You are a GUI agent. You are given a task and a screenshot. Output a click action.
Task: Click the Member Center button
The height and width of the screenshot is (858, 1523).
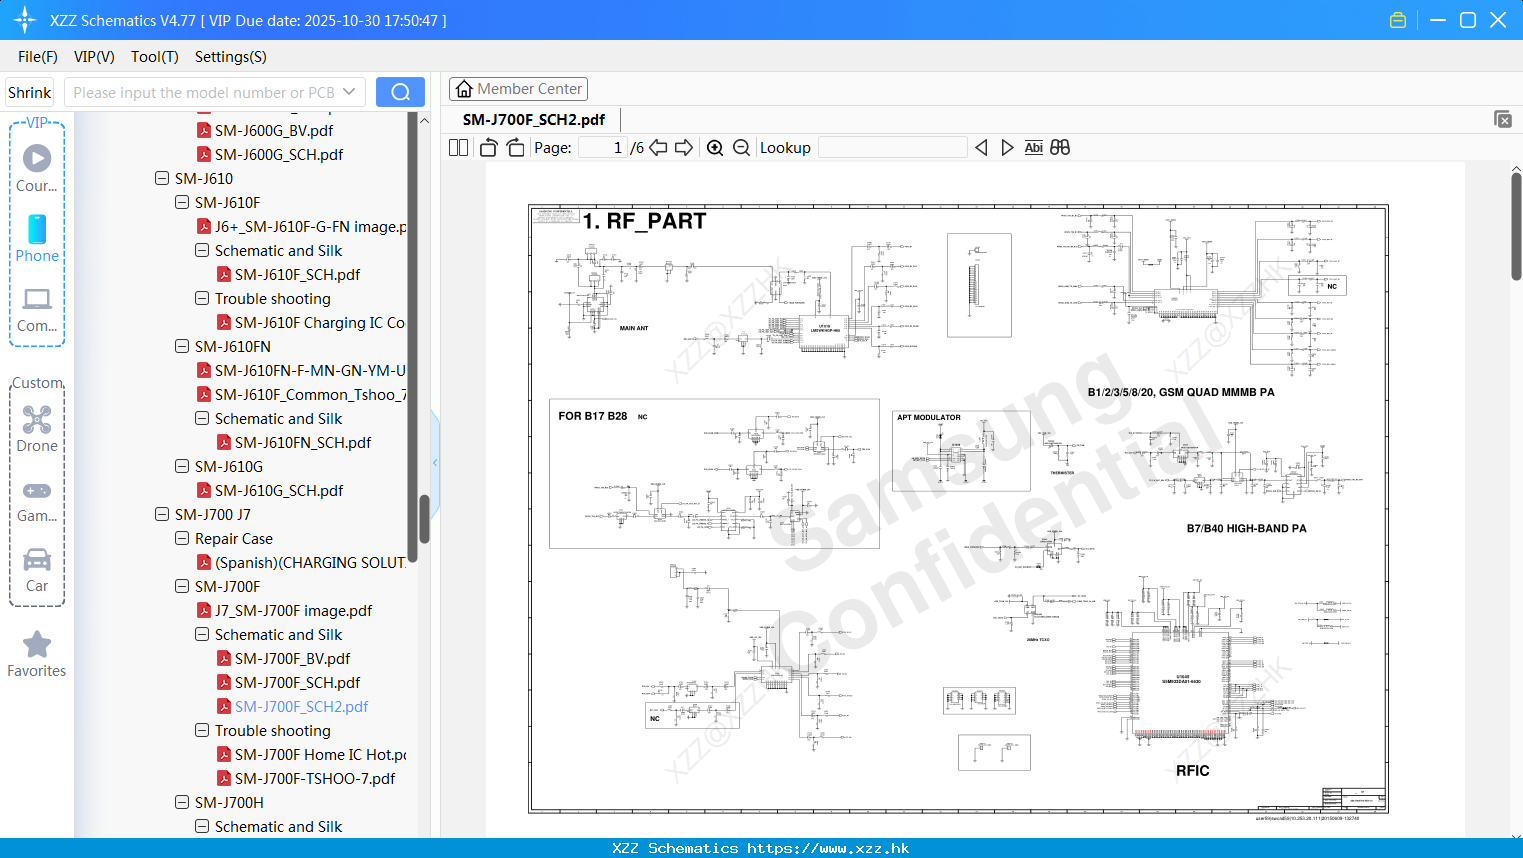518,89
